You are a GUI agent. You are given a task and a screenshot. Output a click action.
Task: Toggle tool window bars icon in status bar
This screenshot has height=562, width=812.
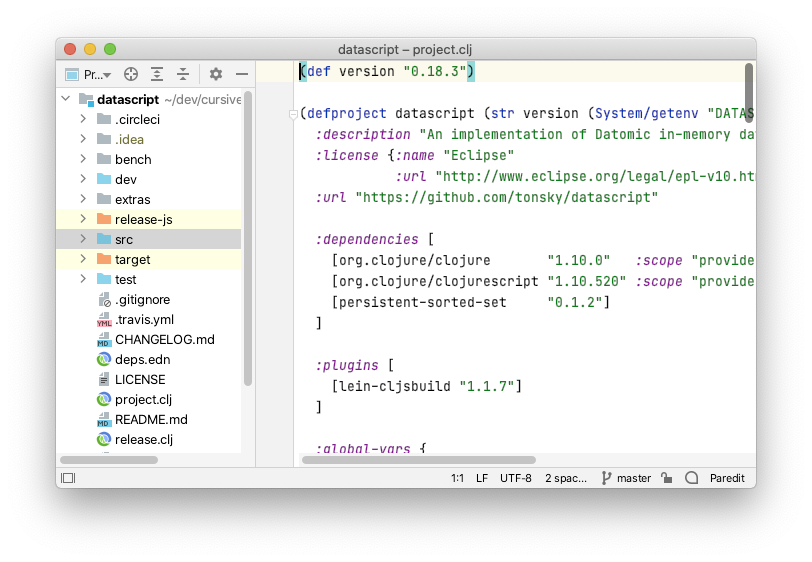68,478
